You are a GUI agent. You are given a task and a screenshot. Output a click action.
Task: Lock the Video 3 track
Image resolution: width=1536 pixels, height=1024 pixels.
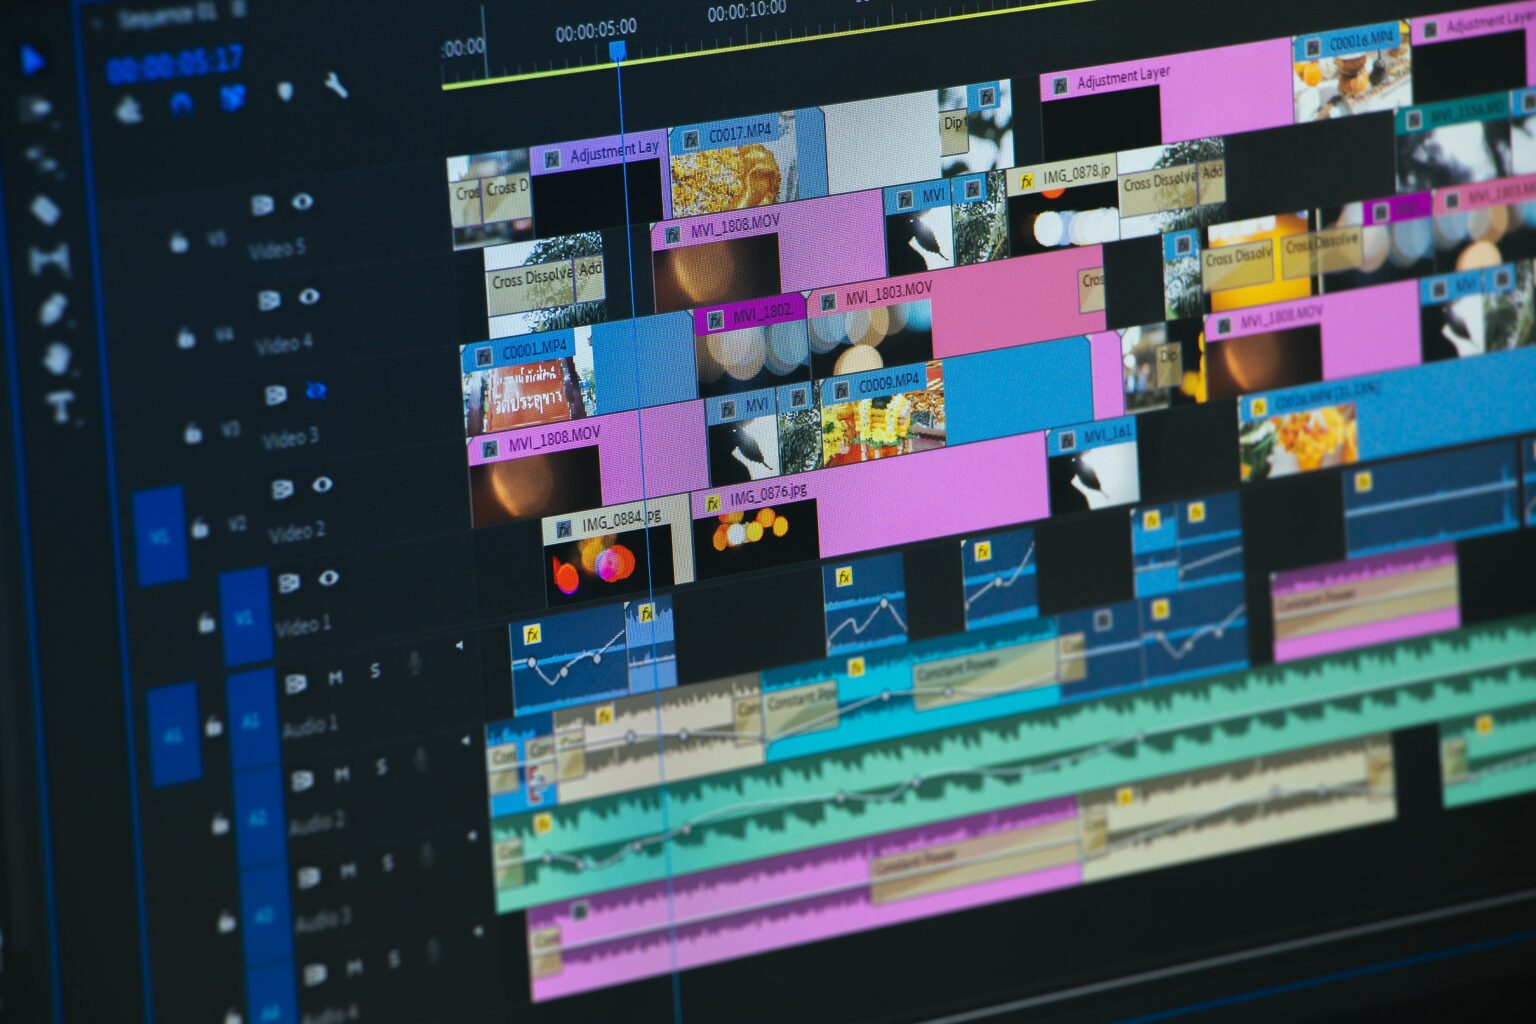click(x=191, y=434)
